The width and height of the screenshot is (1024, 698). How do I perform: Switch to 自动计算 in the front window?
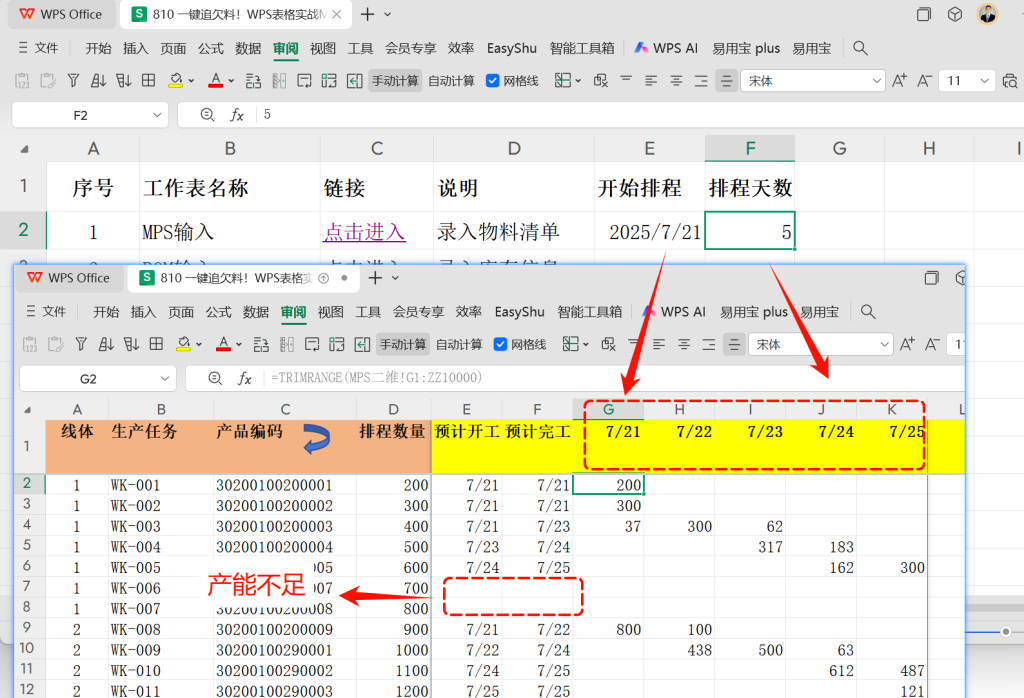pos(459,344)
